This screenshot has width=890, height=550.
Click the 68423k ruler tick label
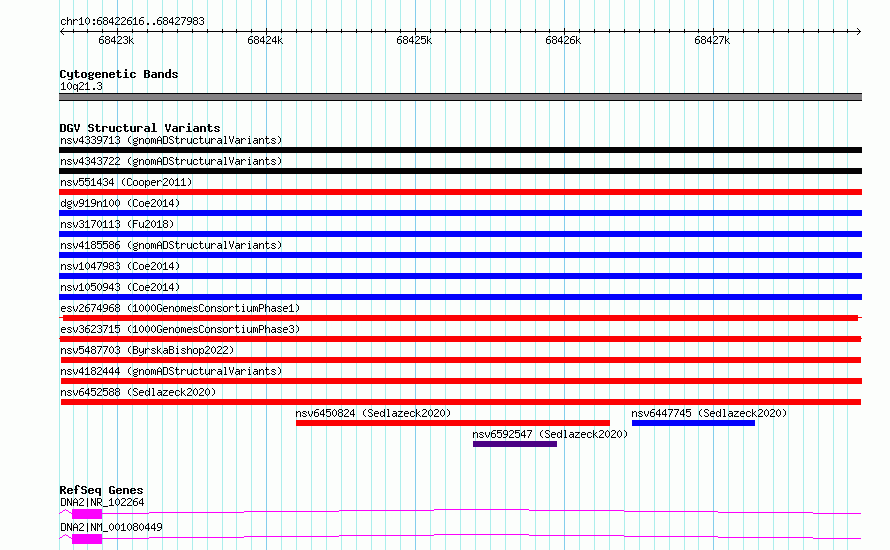pos(116,40)
